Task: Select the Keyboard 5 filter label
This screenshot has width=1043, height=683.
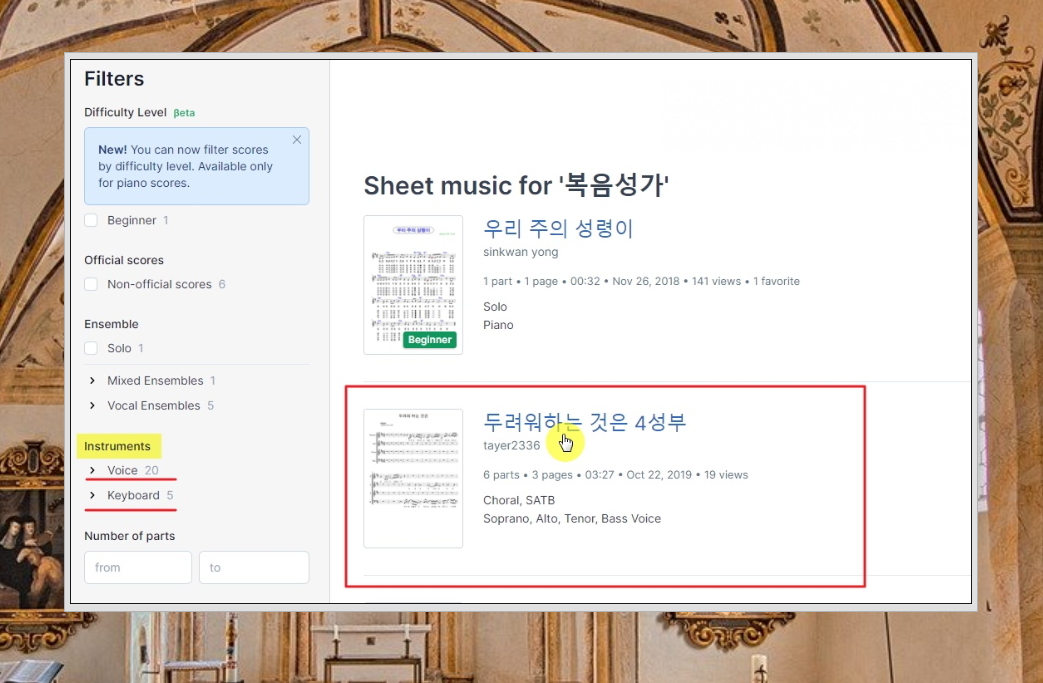Action: coord(140,495)
